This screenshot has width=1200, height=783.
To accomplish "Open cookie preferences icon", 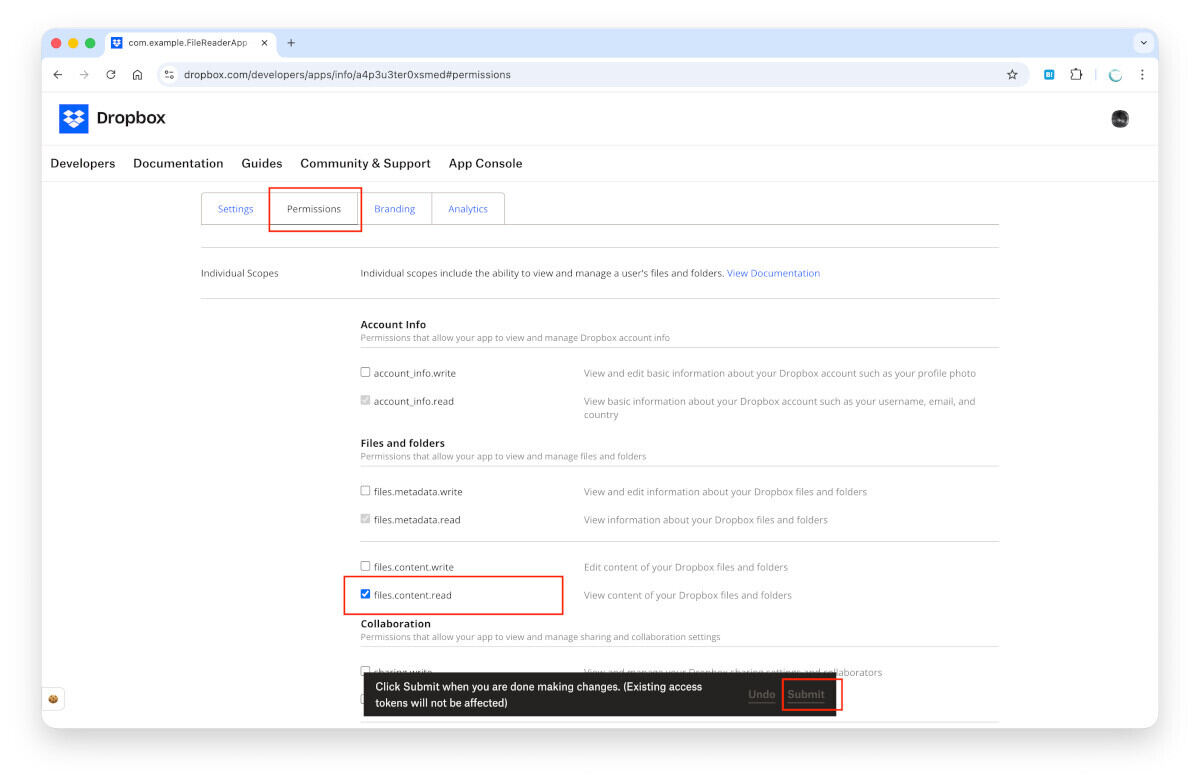I will [x=53, y=699].
